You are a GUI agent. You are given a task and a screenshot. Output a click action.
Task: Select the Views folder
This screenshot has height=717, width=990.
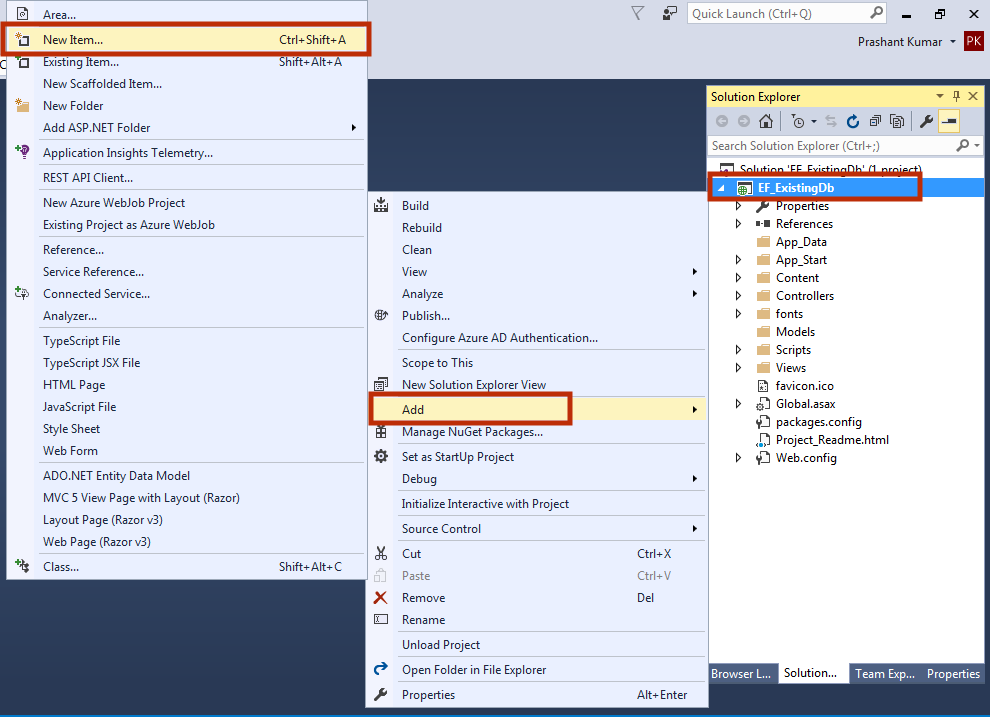coord(790,368)
